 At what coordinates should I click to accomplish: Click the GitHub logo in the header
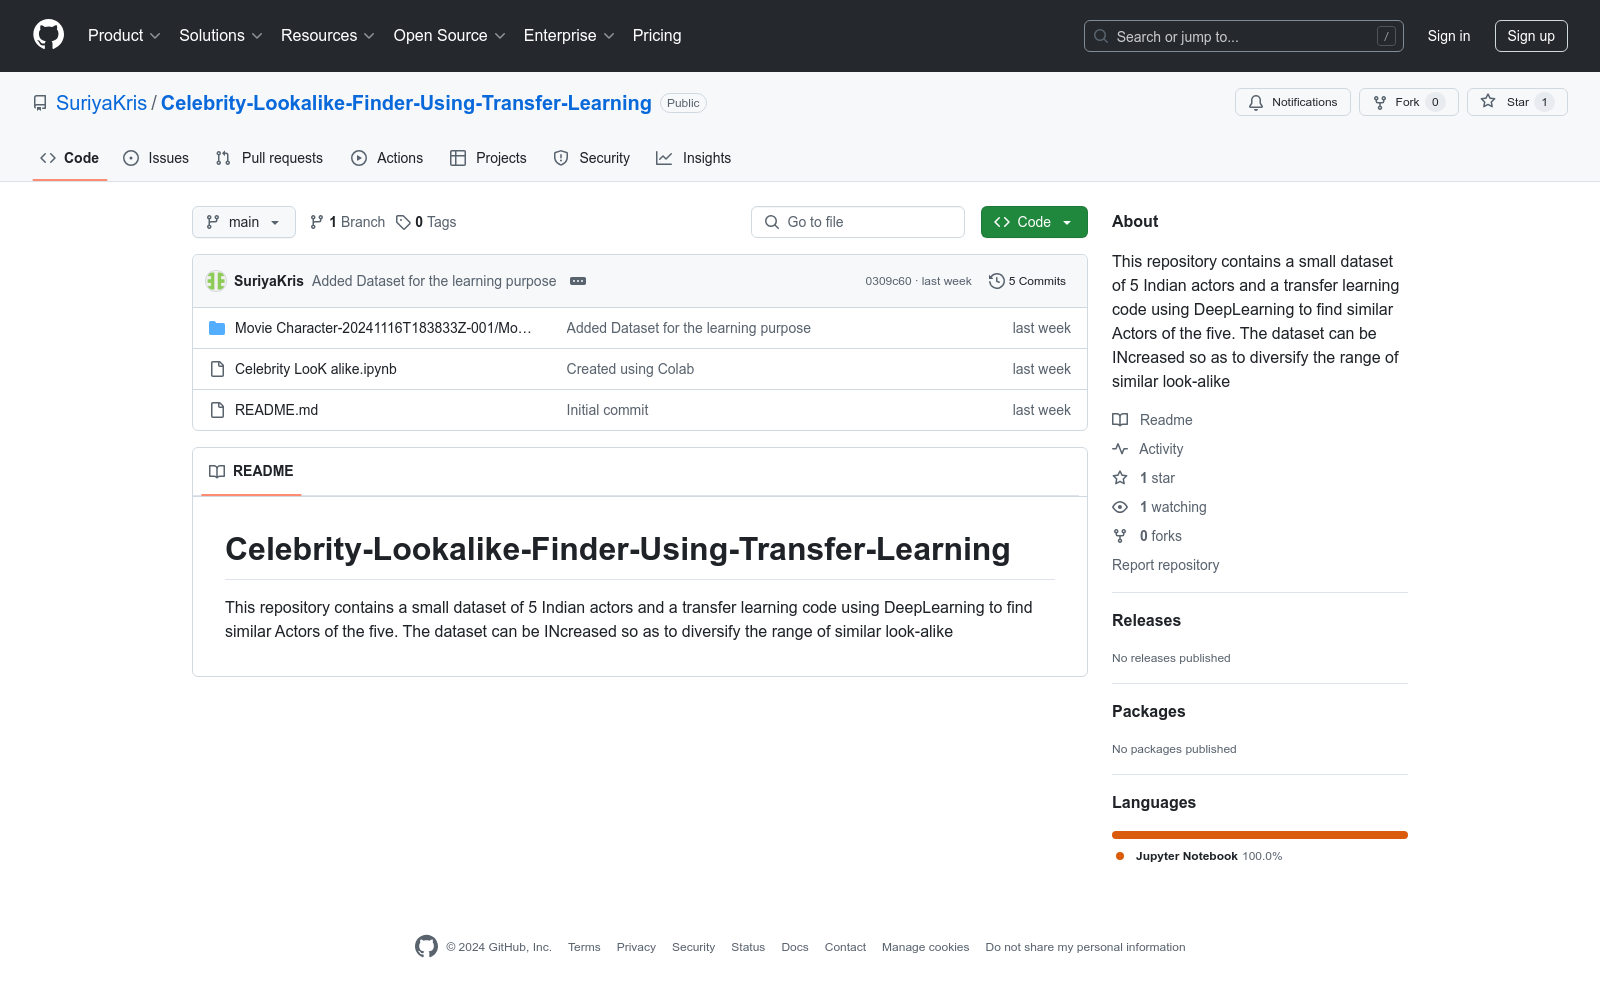click(x=48, y=35)
